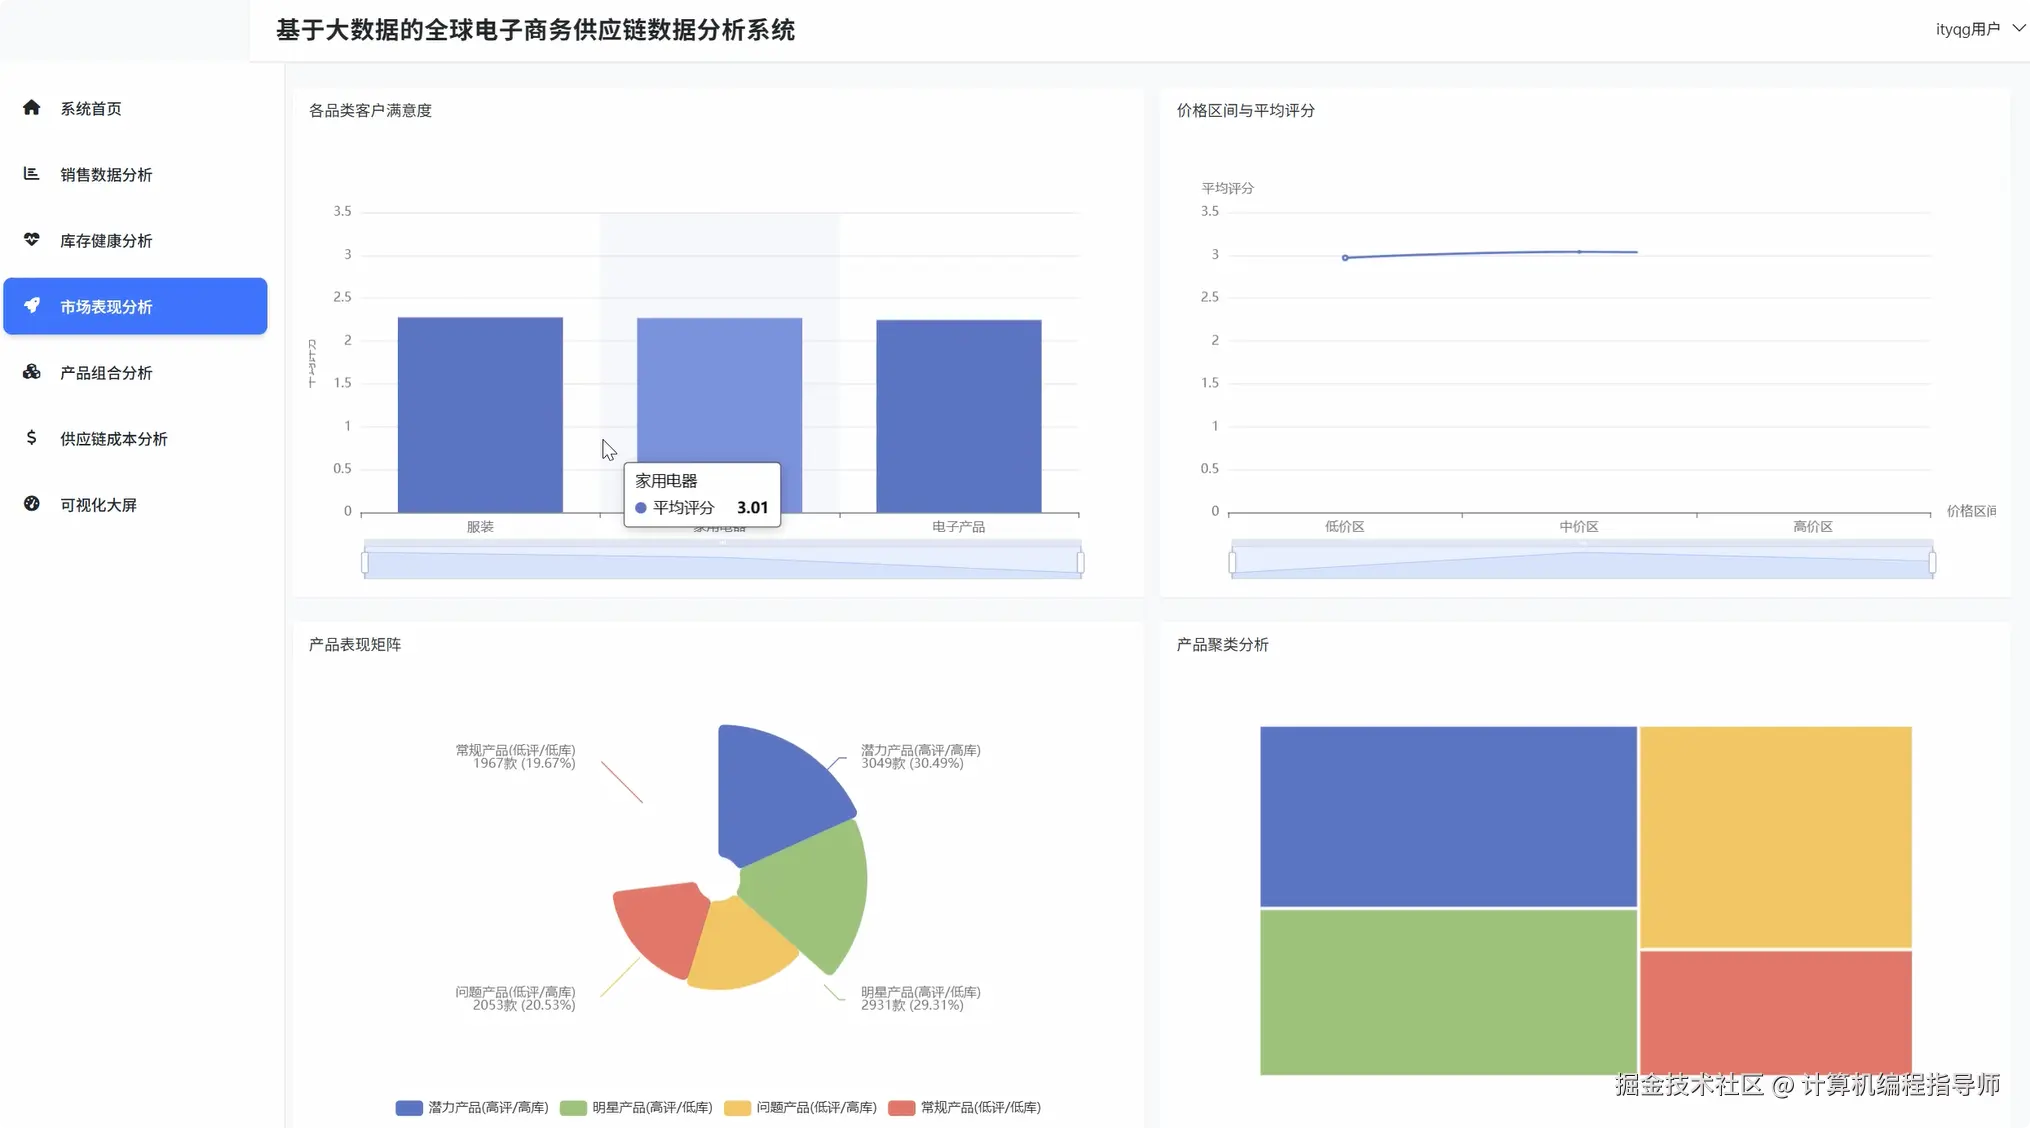
Task: Go to 销售数据分析 menu item
Action: [106, 175]
